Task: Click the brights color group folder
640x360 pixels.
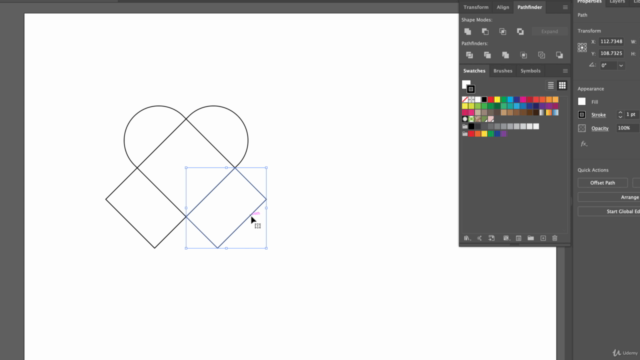Action: coord(465,134)
